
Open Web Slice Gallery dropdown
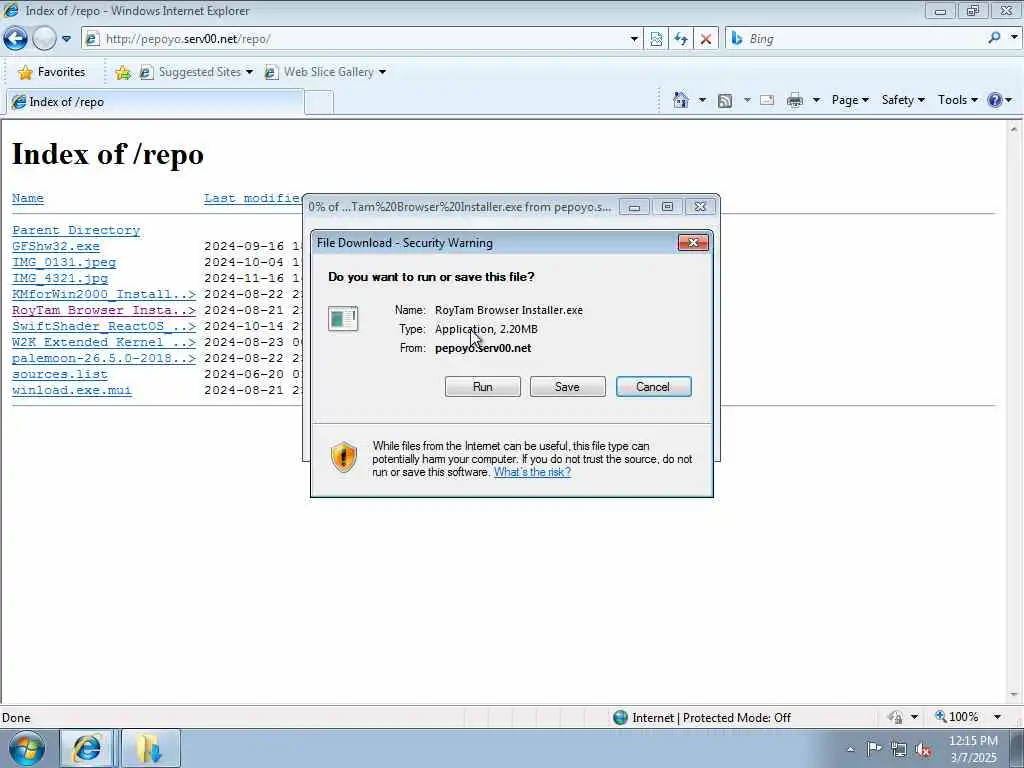point(325,72)
